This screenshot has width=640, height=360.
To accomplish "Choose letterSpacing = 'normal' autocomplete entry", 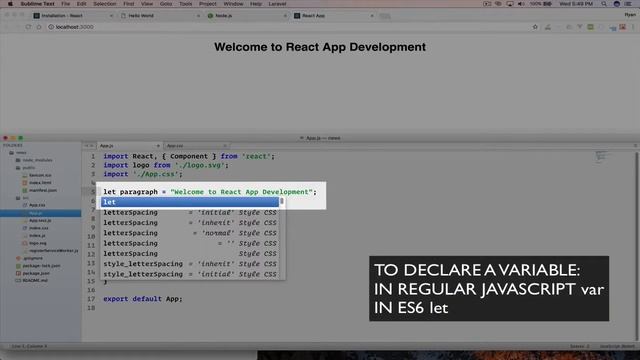I will (x=190, y=233).
